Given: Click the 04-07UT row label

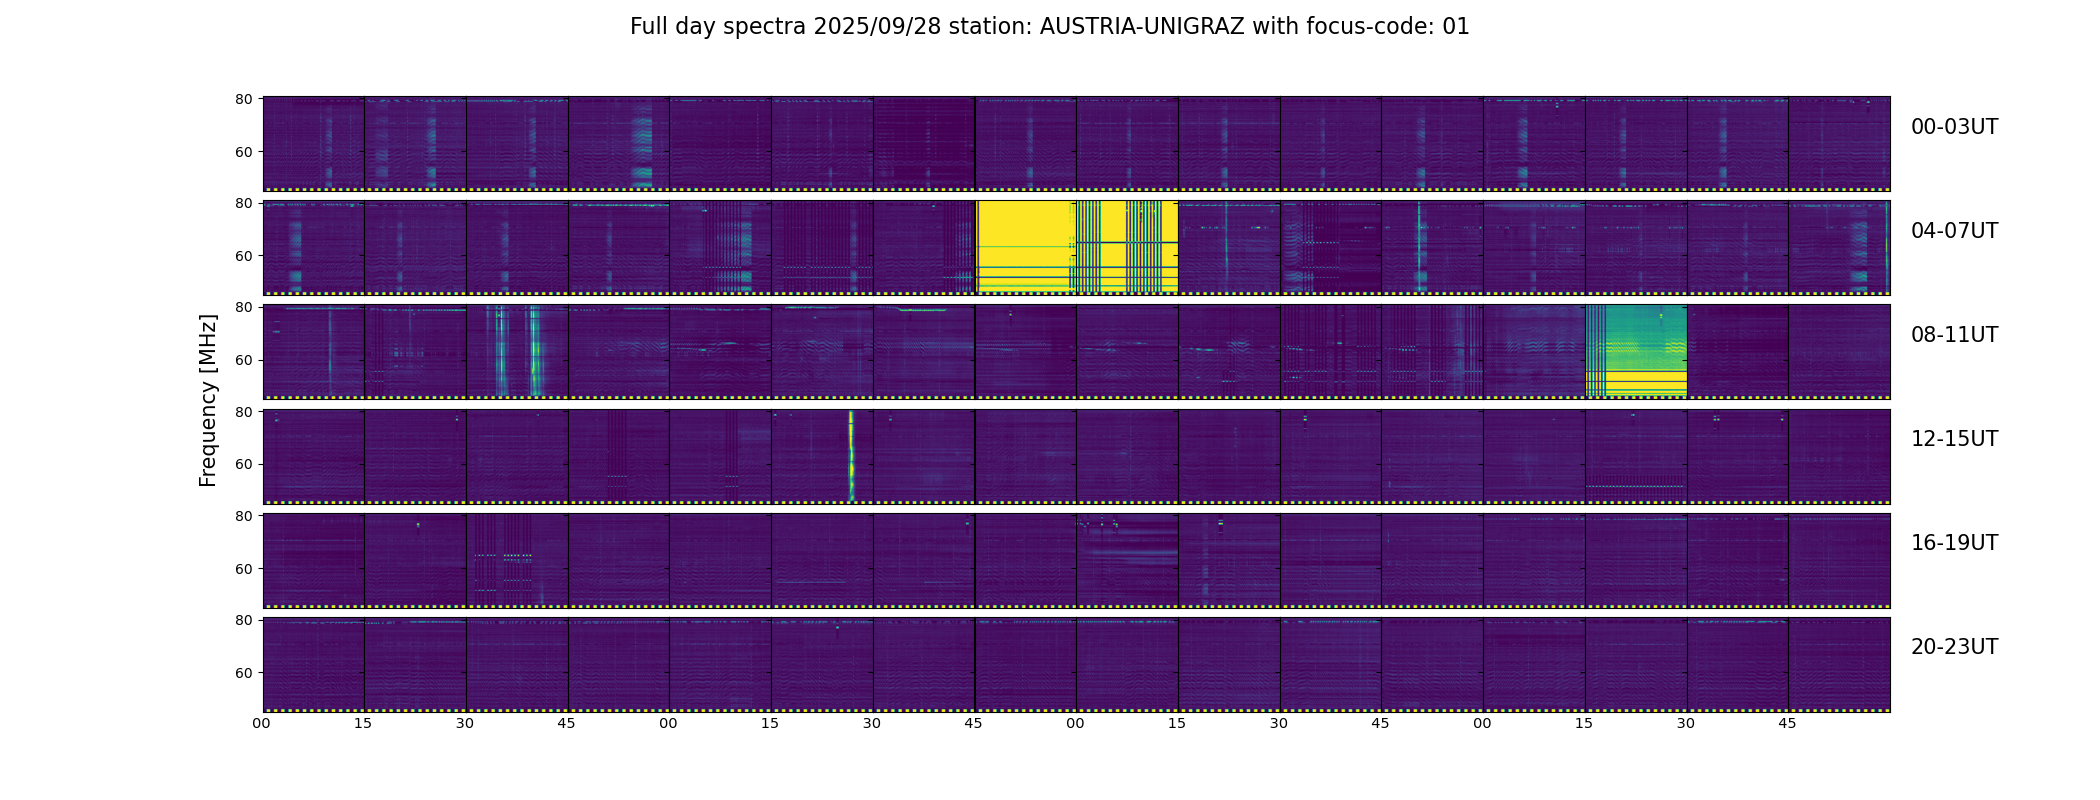Looking at the screenshot, I should (1954, 231).
